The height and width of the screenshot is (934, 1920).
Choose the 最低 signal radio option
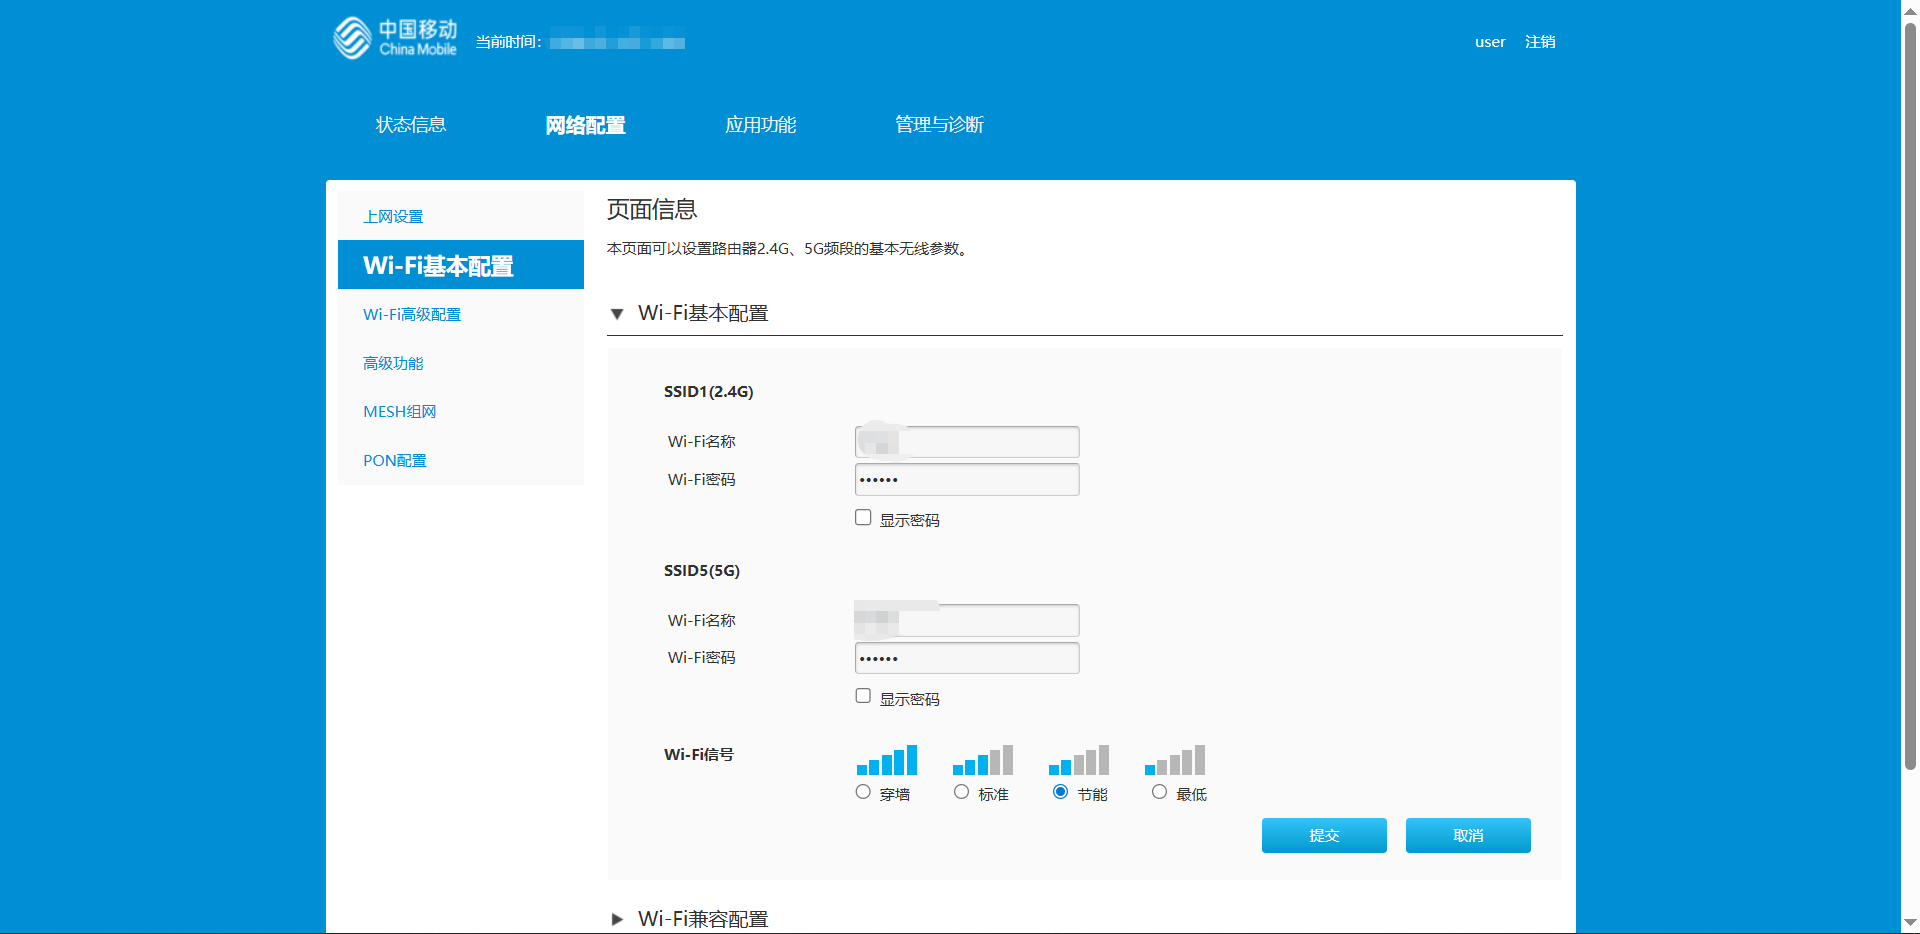(1159, 792)
